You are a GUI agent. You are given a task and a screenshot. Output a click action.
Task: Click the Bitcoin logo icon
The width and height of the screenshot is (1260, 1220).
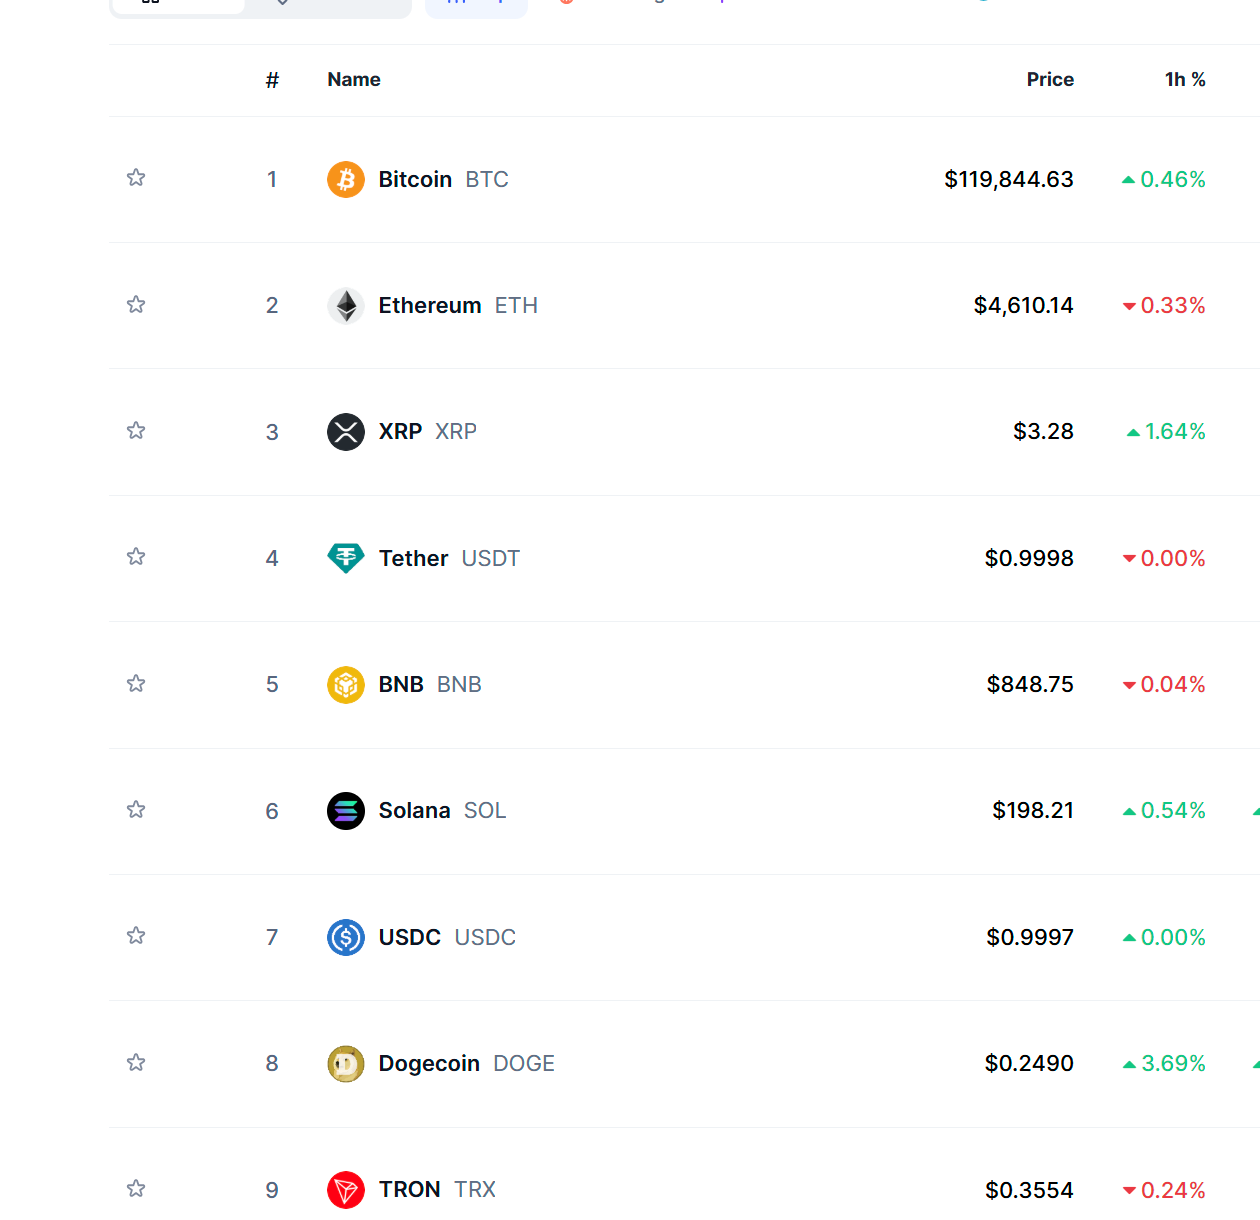(346, 180)
